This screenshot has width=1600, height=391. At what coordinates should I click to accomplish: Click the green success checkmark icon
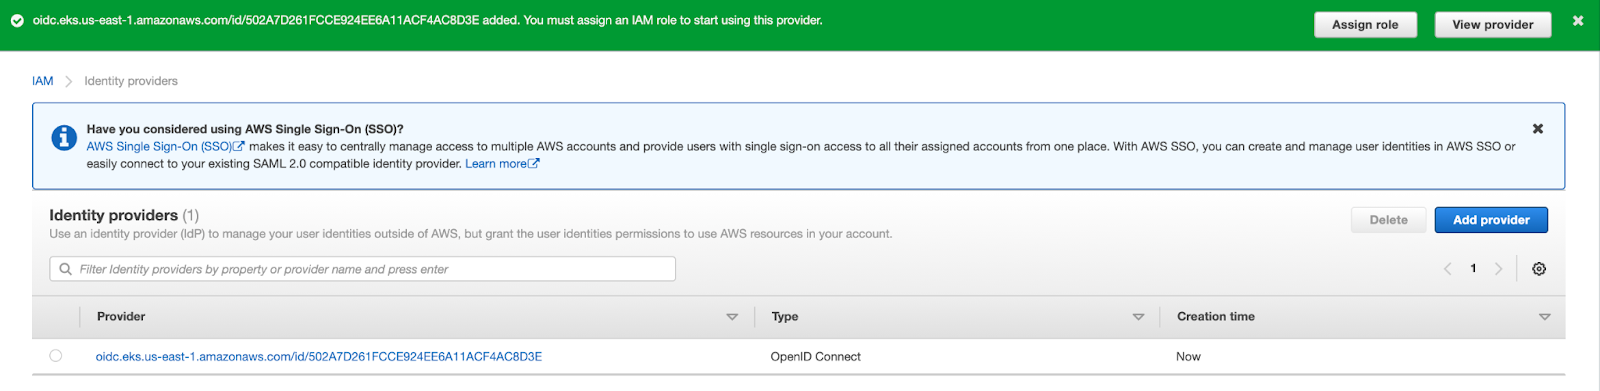tap(17, 21)
